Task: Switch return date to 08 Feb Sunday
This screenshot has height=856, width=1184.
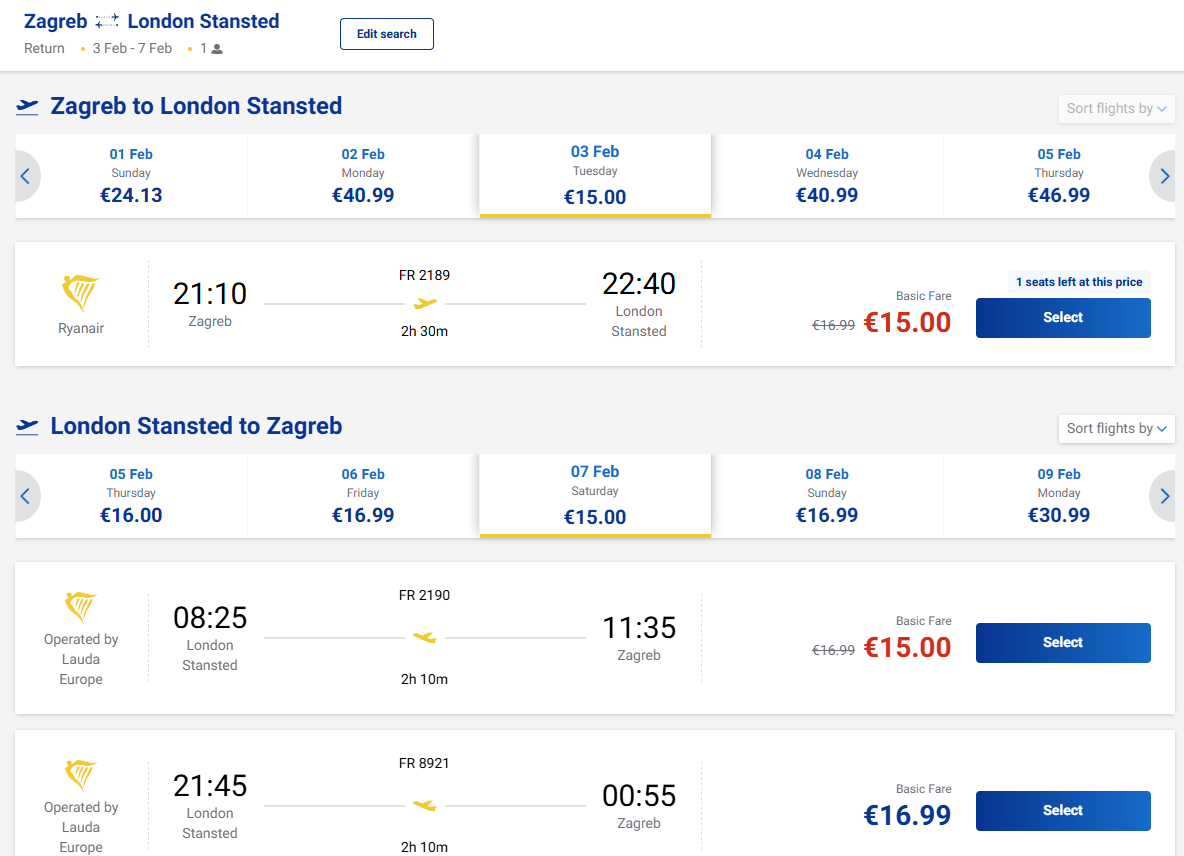Action: (x=827, y=496)
